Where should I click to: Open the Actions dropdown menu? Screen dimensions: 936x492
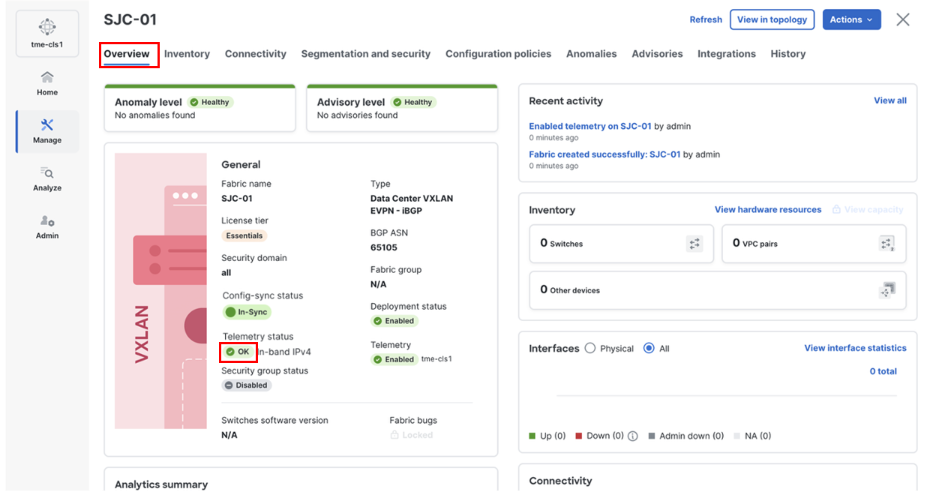[852, 20]
